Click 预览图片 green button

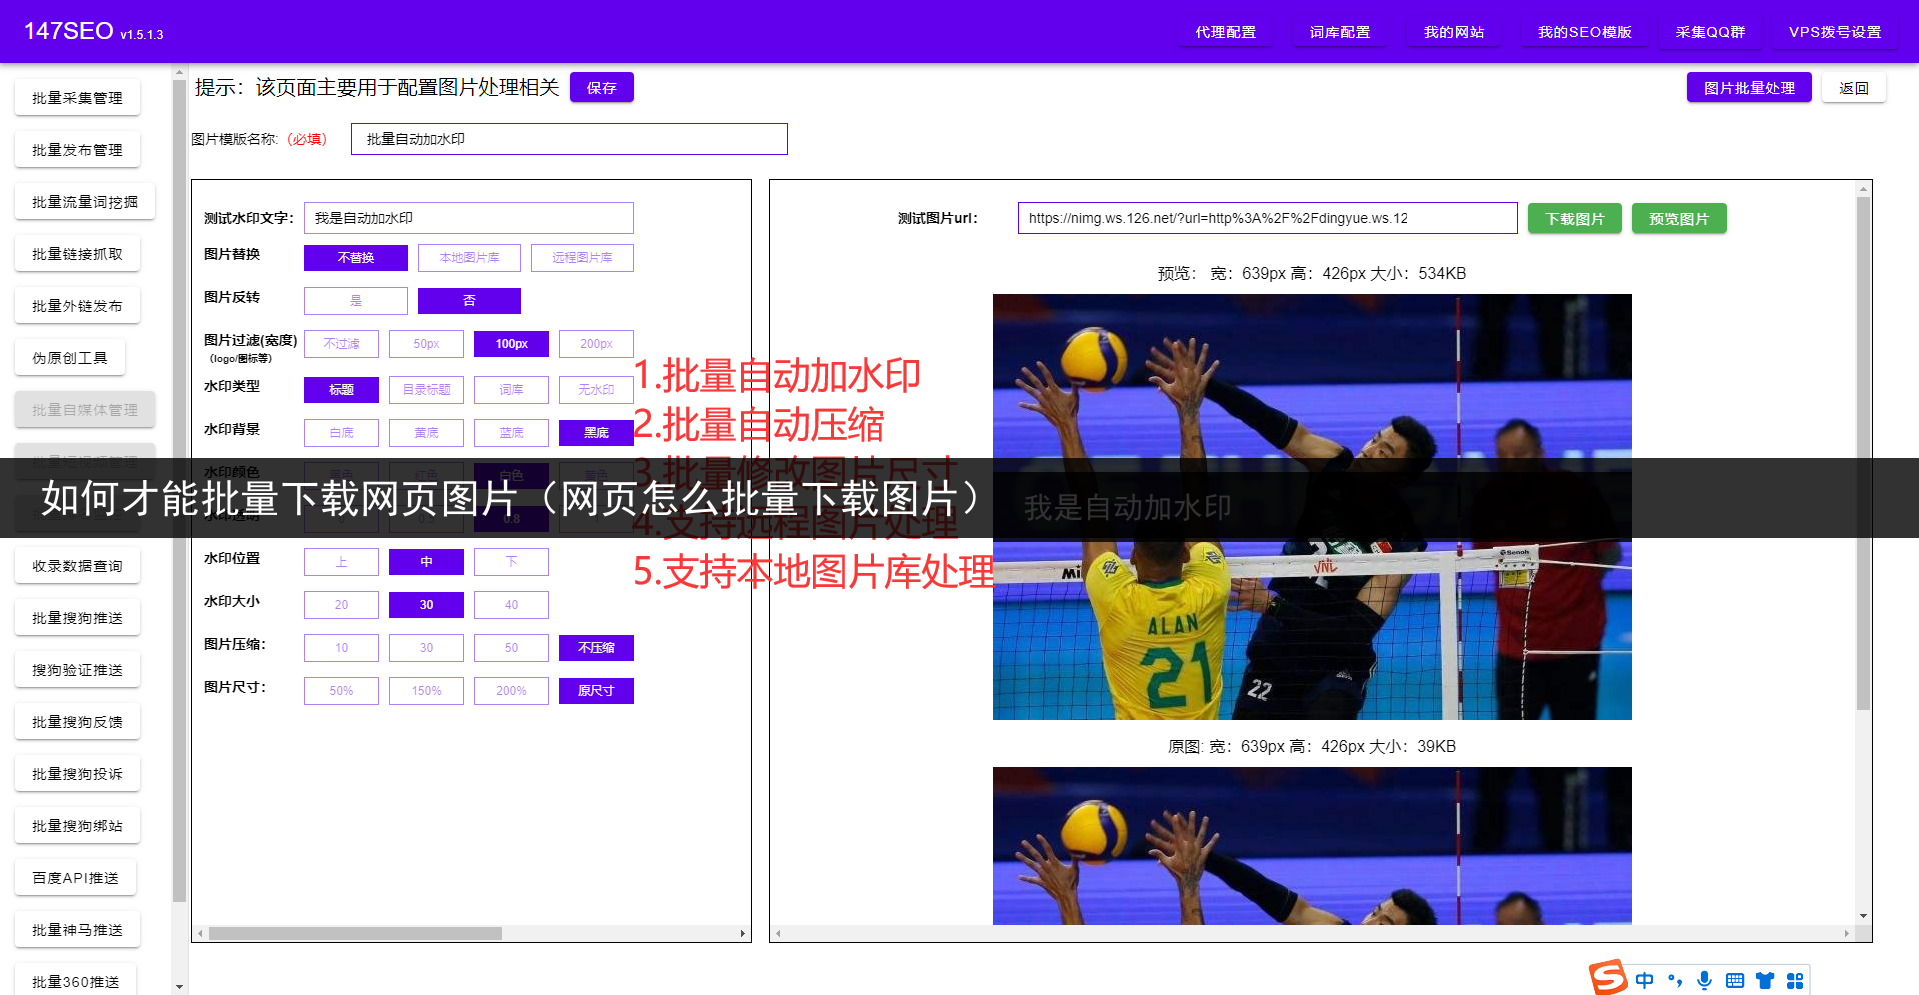[x=1678, y=219]
